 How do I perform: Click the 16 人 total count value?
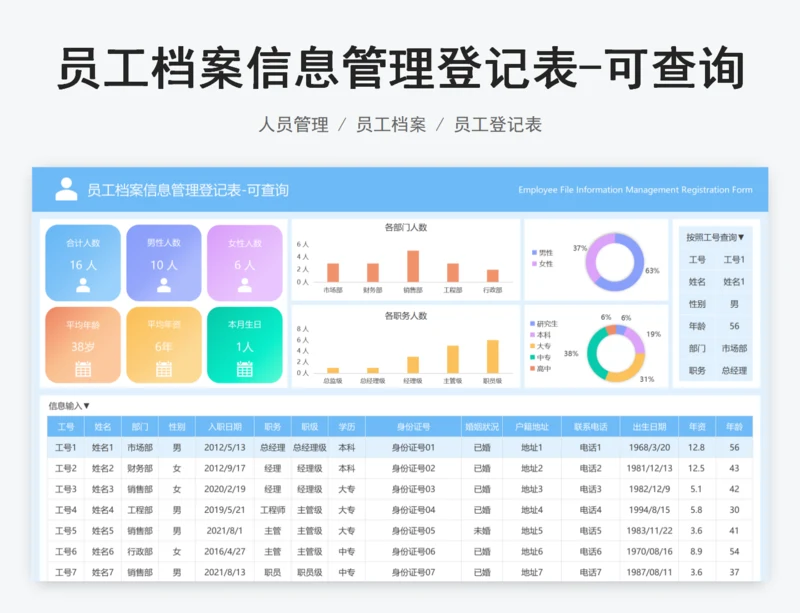click(83, 265)
